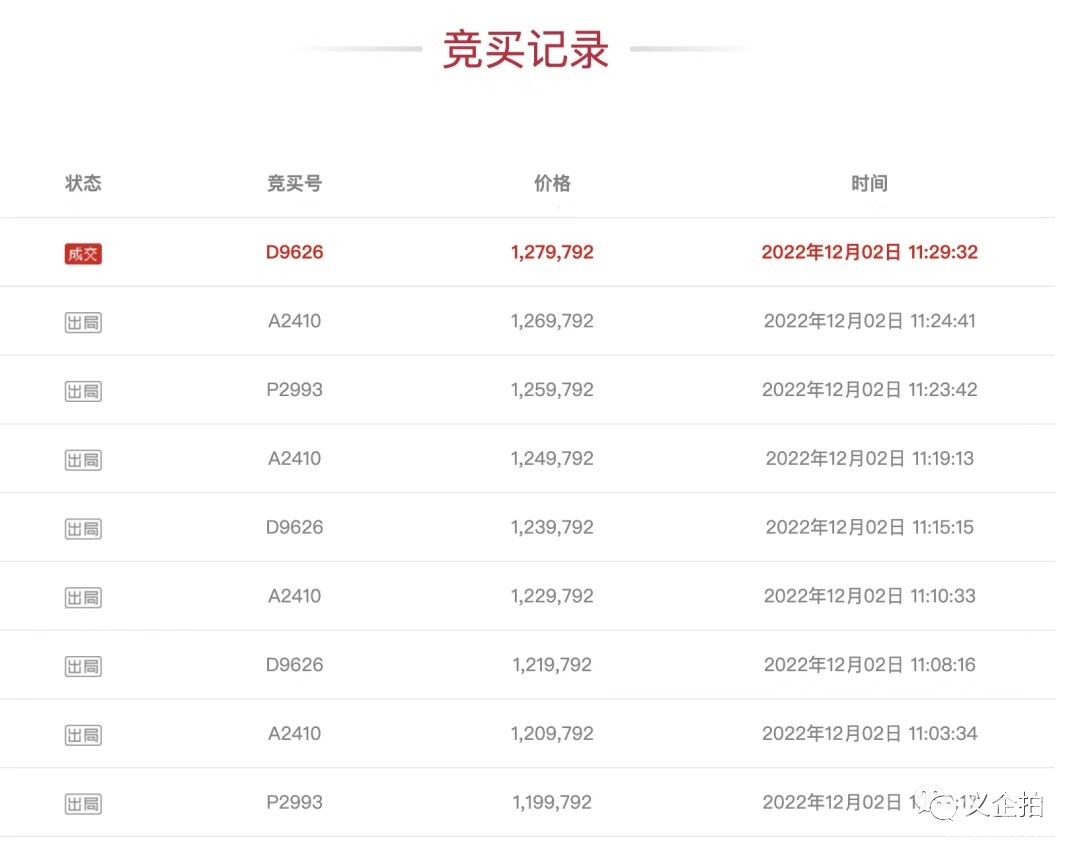The height and width of the screenshot is (853, 1080).
Task: Click the 出局 badge in the 1,229,792 row
Action: pos(83,597)
